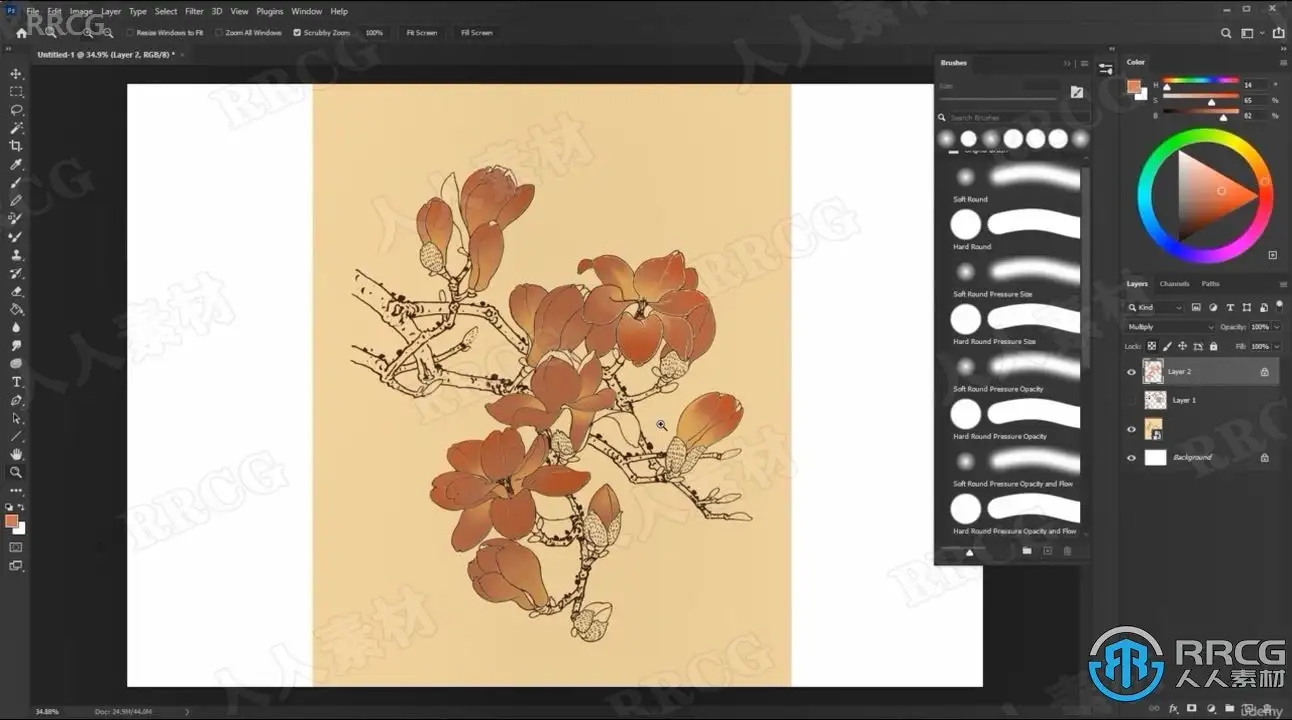This screenshot has height=720, width=1292.
Task: Click the create new brush icon
Action: (x=1048, y=551)
